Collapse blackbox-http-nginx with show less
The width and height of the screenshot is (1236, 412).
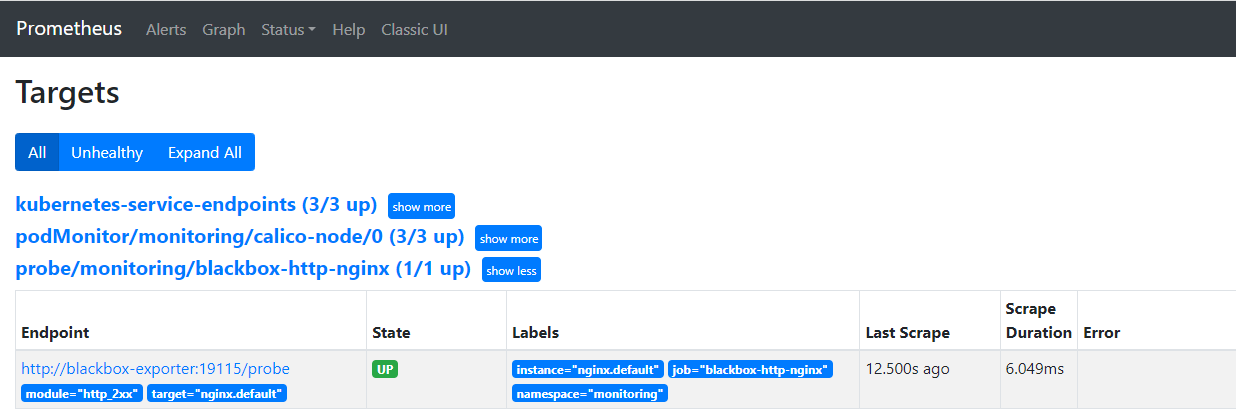[x=511, y=270]
